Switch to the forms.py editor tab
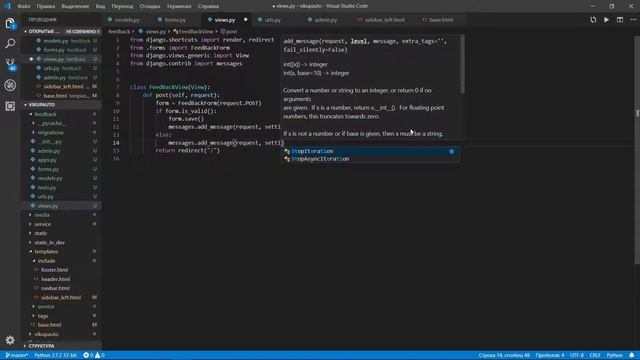 175,20
